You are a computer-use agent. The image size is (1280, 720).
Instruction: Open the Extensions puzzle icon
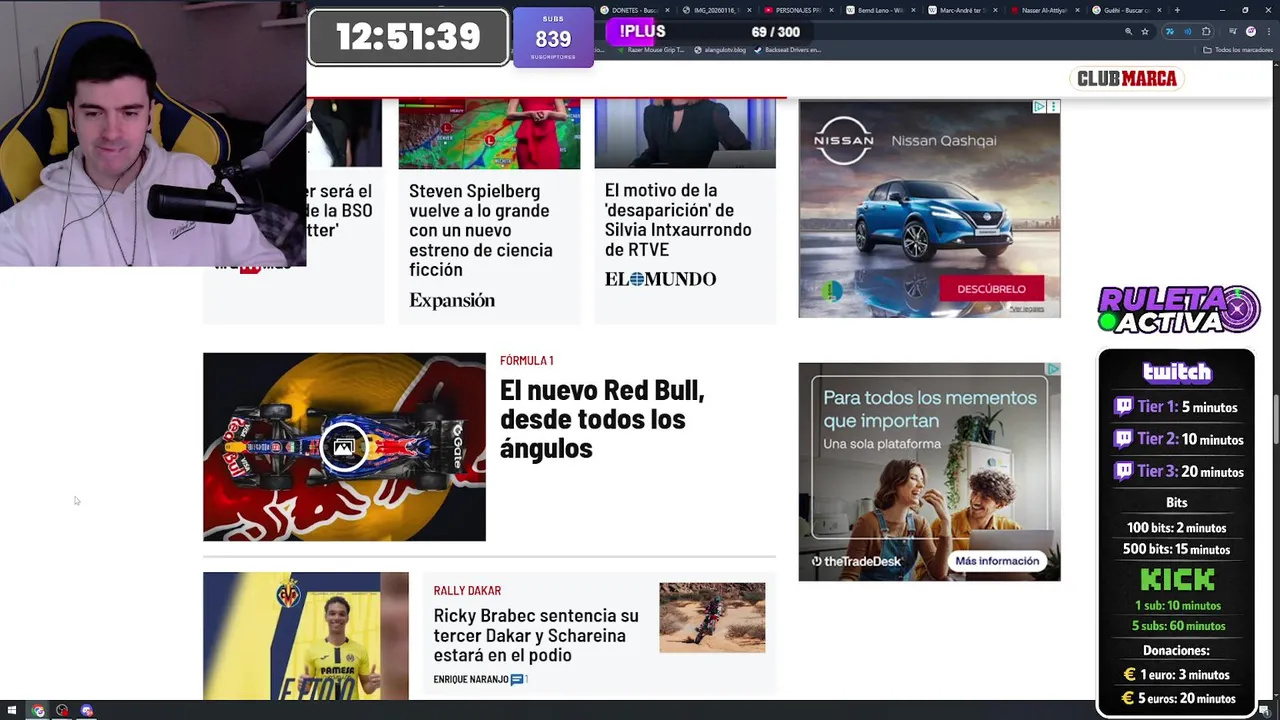tap(1206, 32)
